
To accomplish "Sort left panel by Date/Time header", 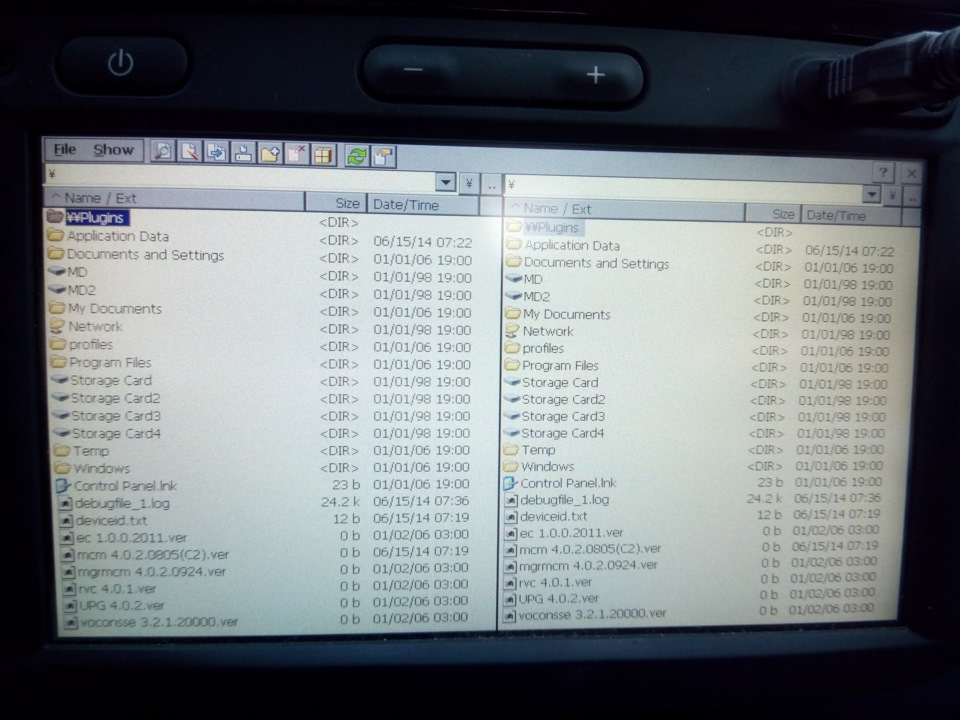I will (x=423, y=205).
